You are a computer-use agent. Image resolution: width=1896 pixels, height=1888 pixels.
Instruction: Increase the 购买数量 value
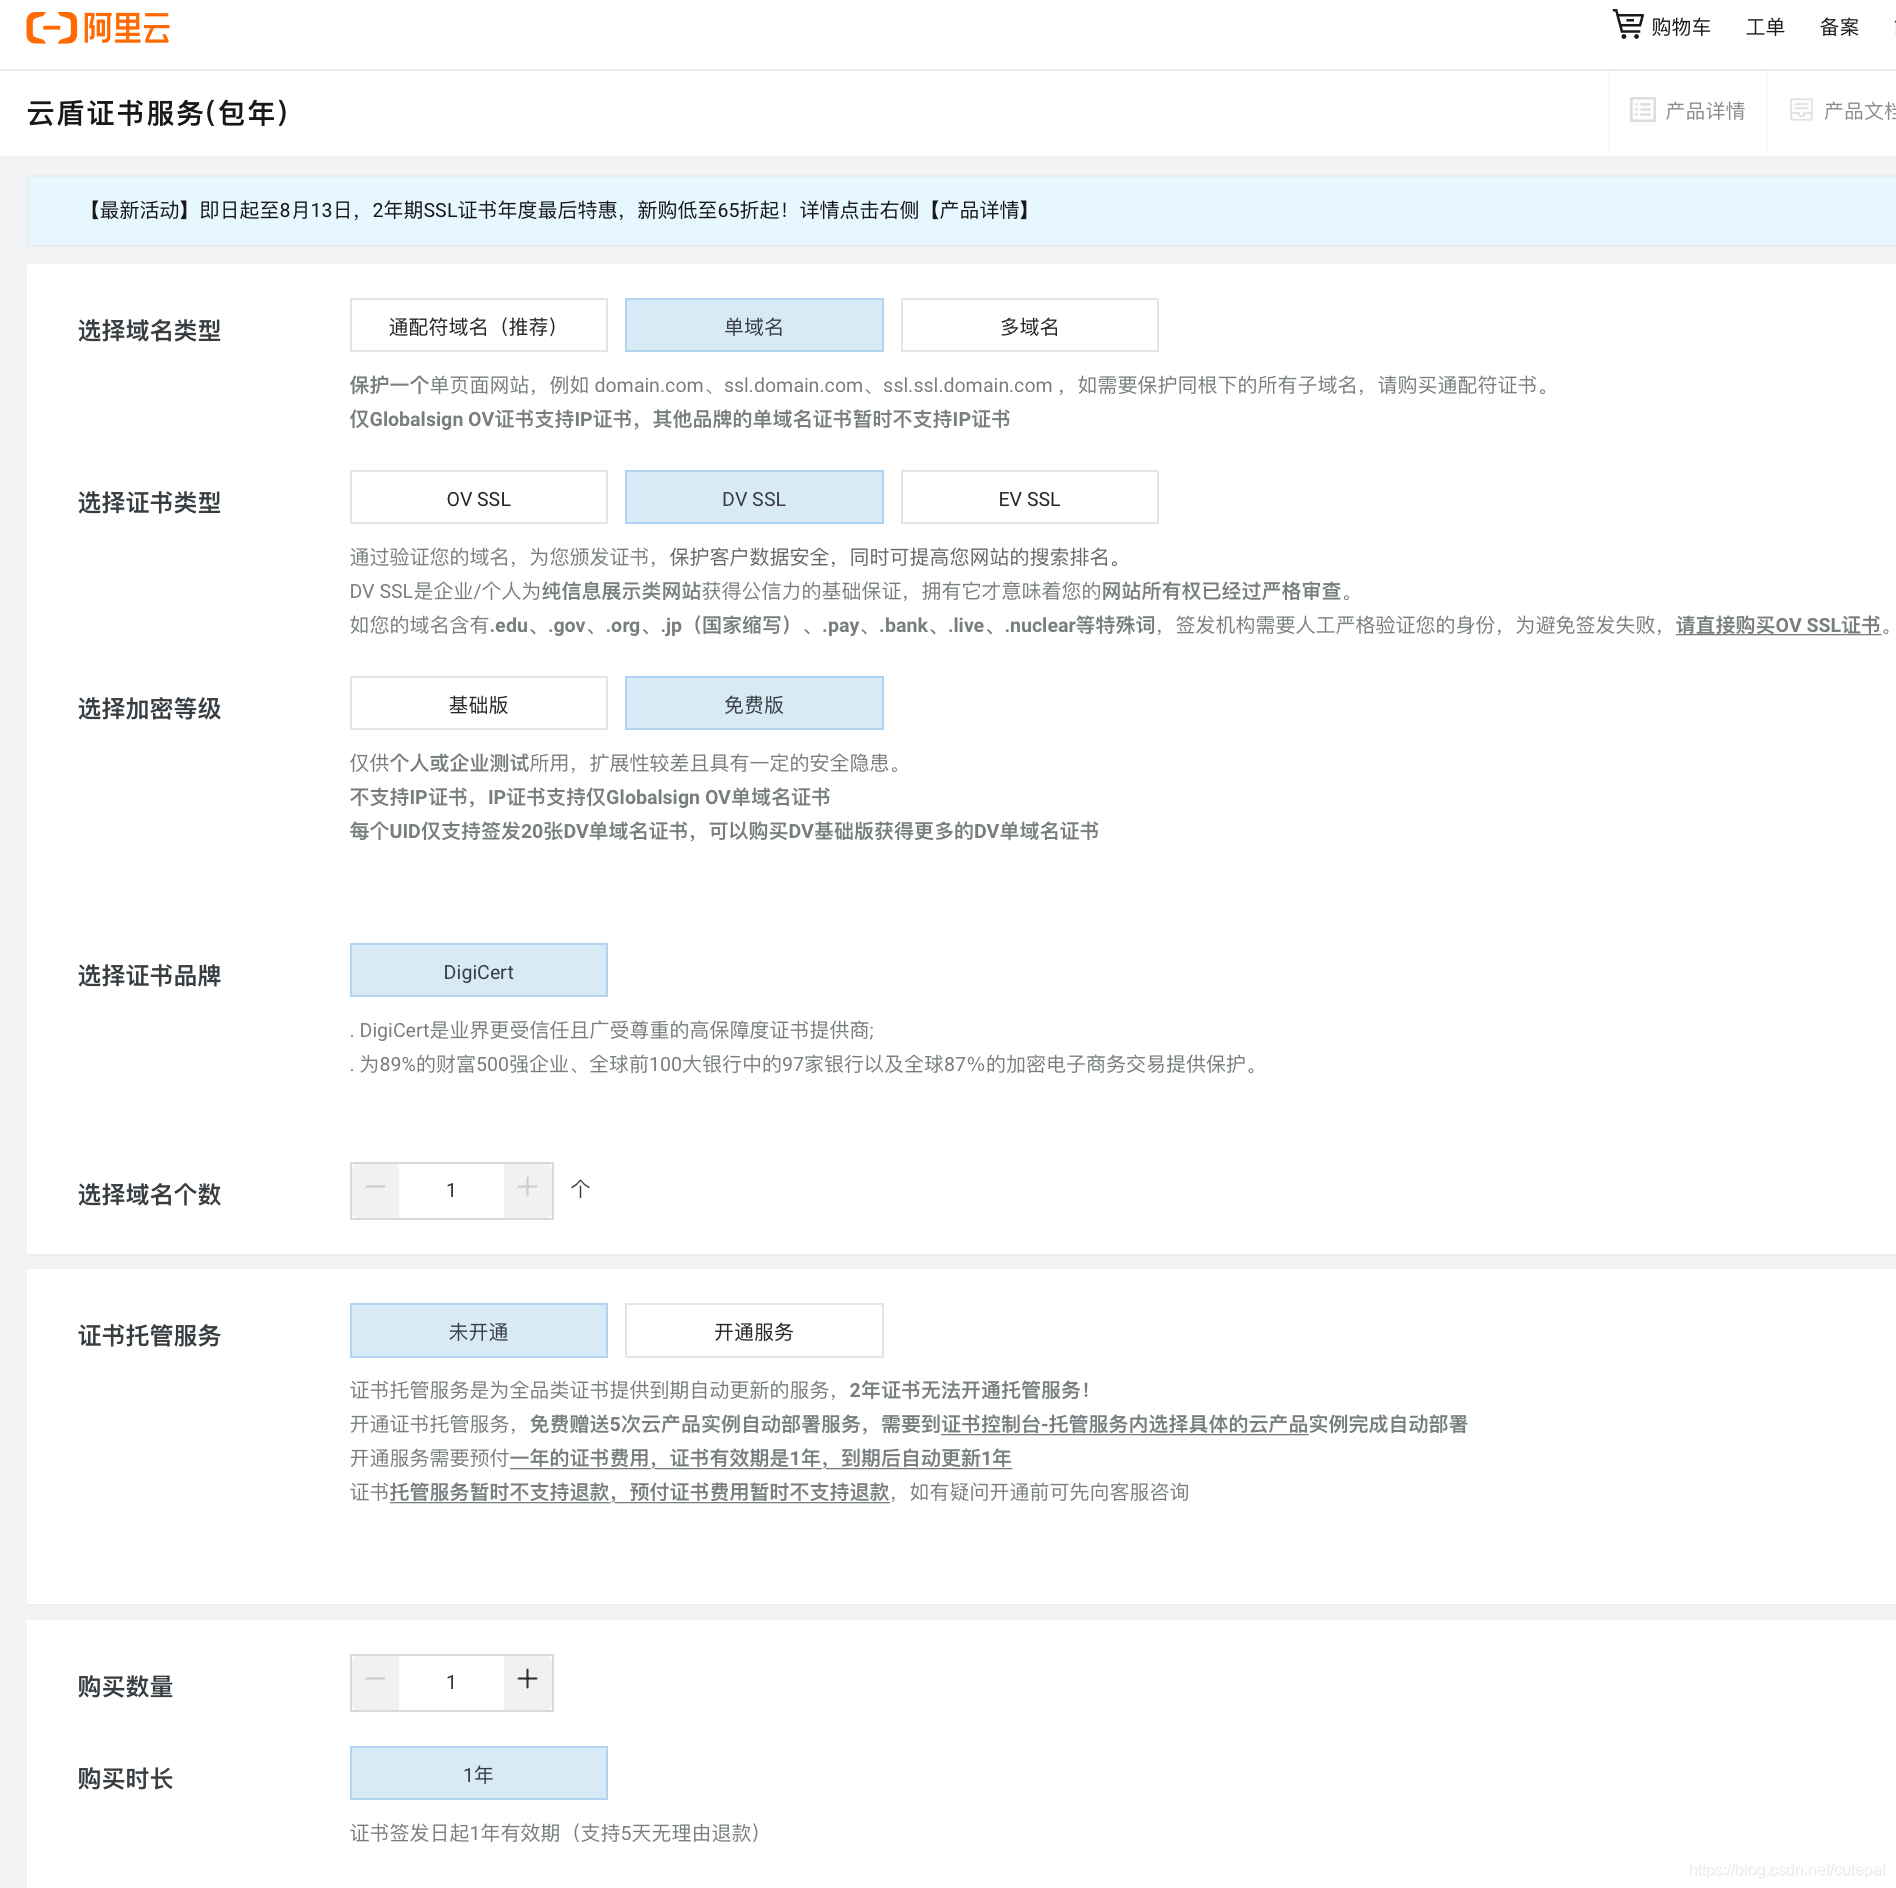tap(528, 1682)
